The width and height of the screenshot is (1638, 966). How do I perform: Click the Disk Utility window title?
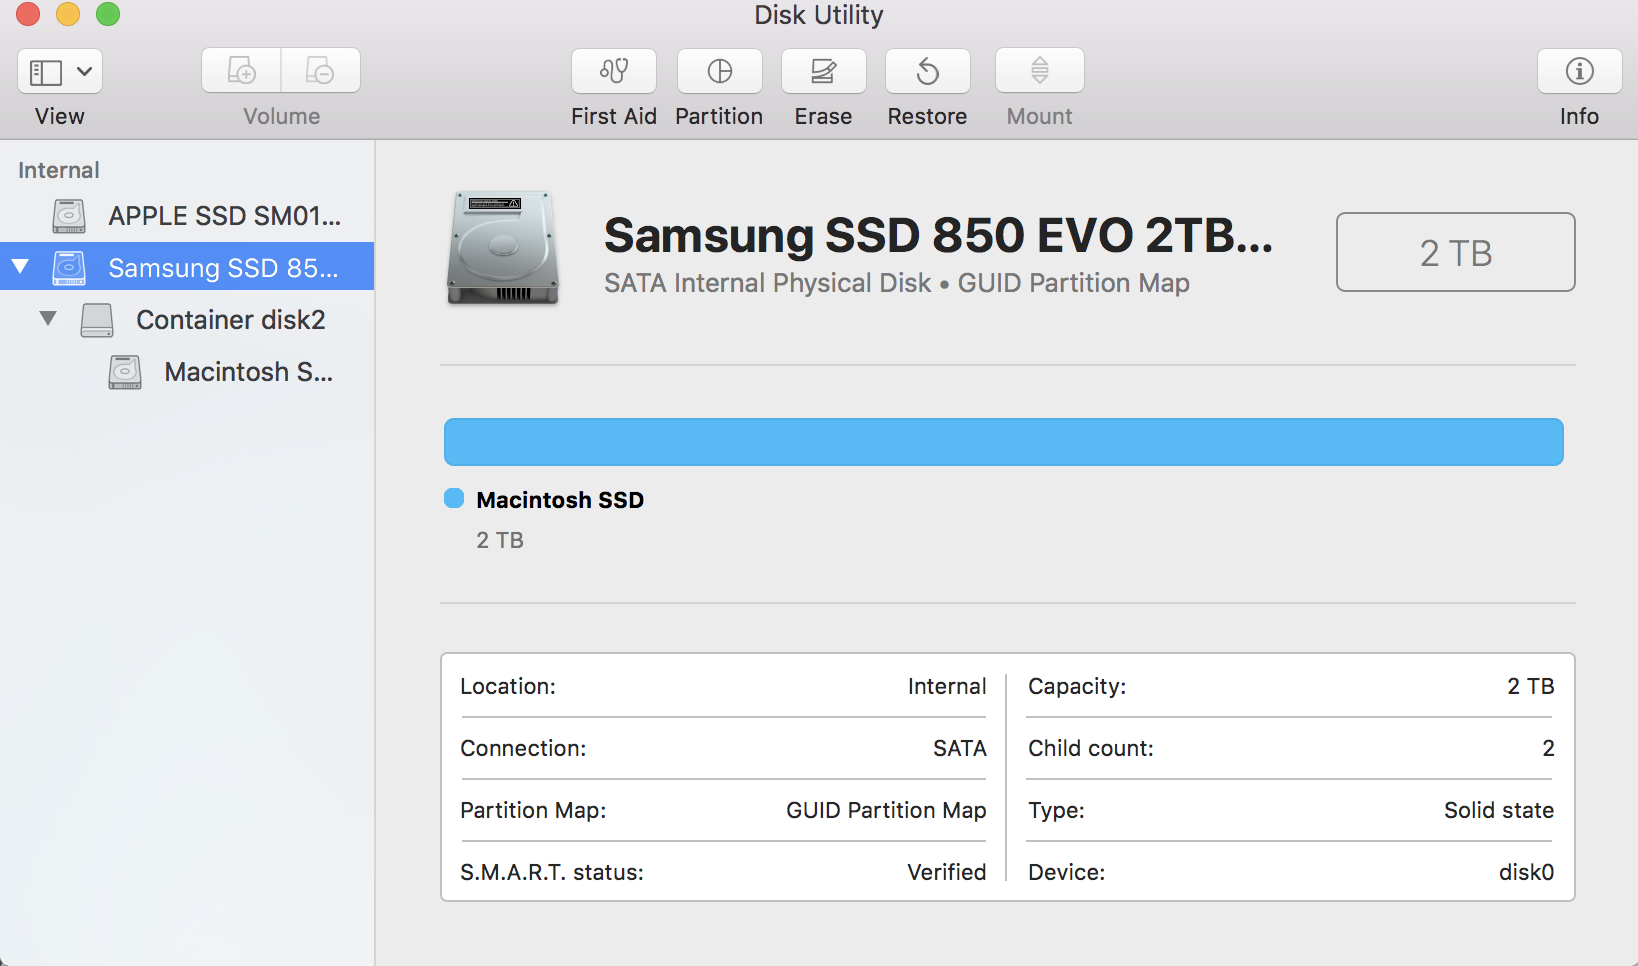(x=819, y=15)
